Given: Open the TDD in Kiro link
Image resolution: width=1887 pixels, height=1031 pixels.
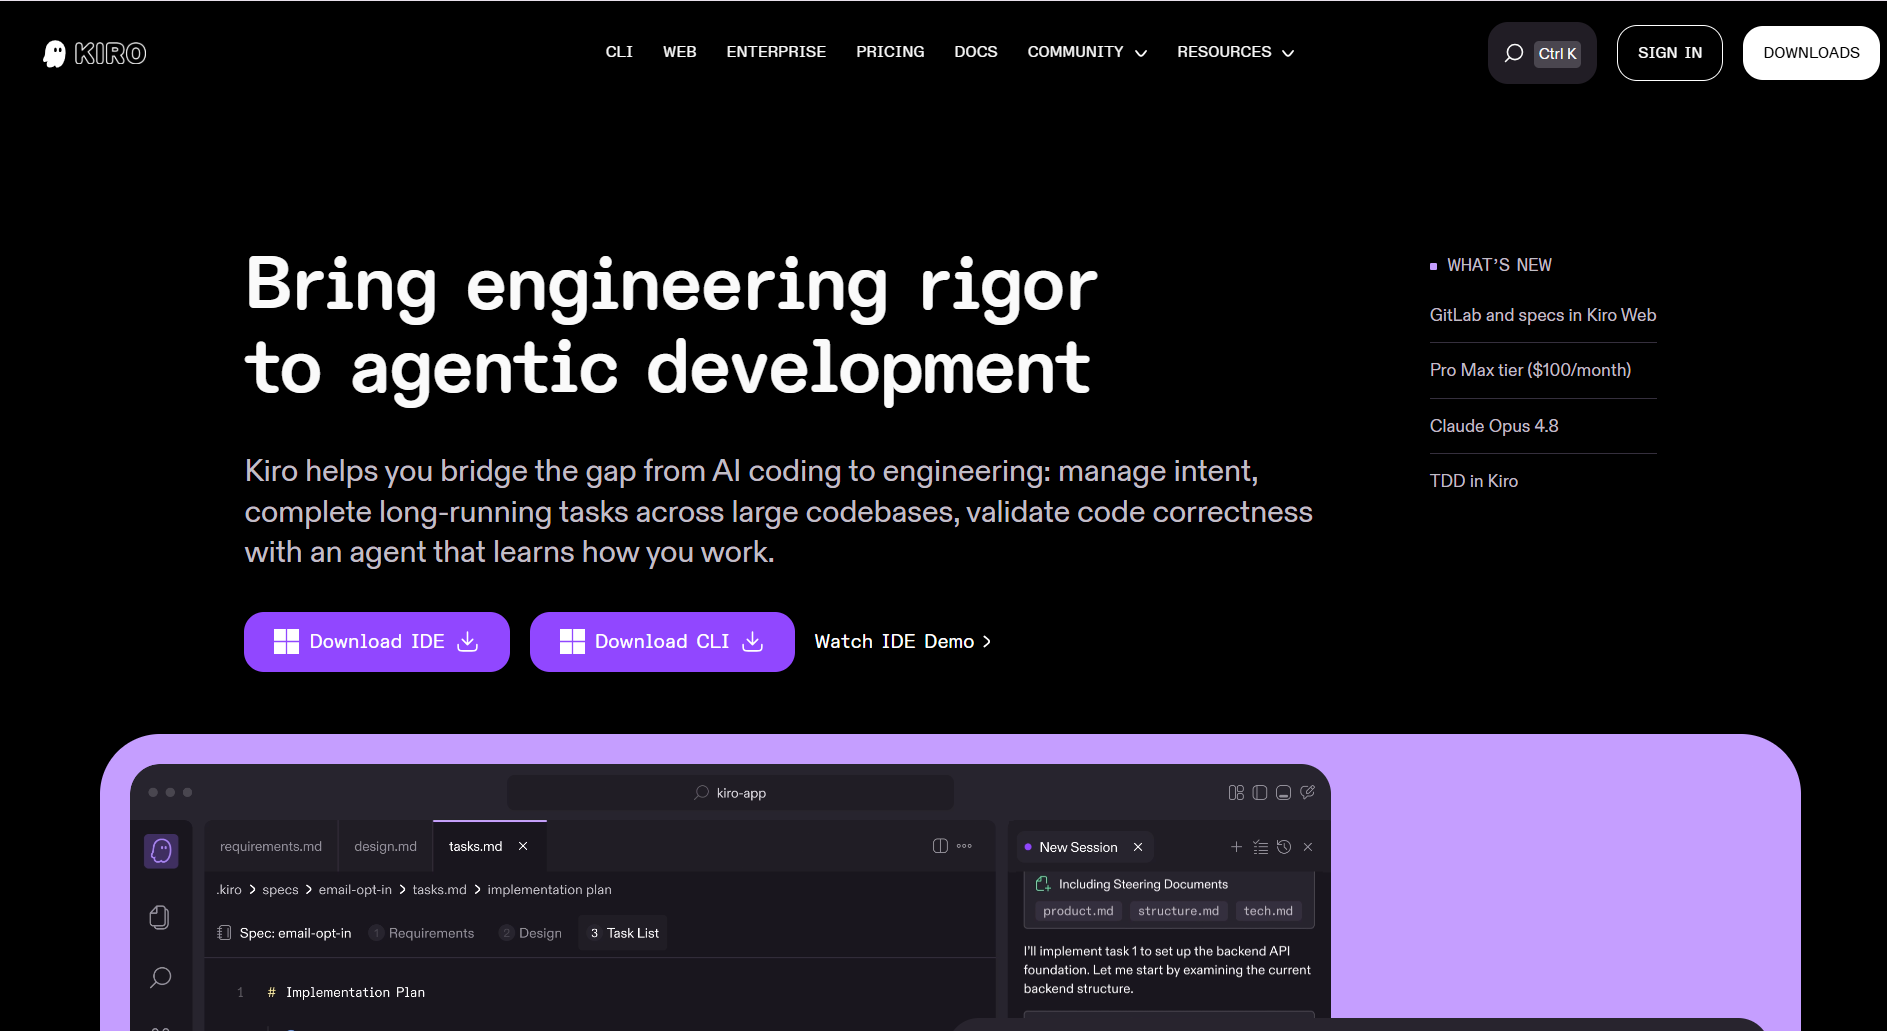Looking at the screenshot, I should 1474,481.
